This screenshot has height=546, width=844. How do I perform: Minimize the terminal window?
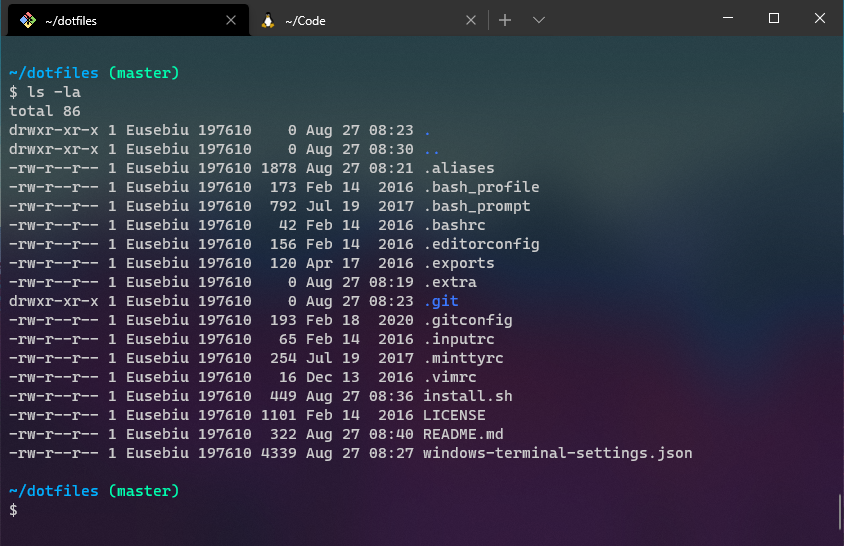point(728,18)
